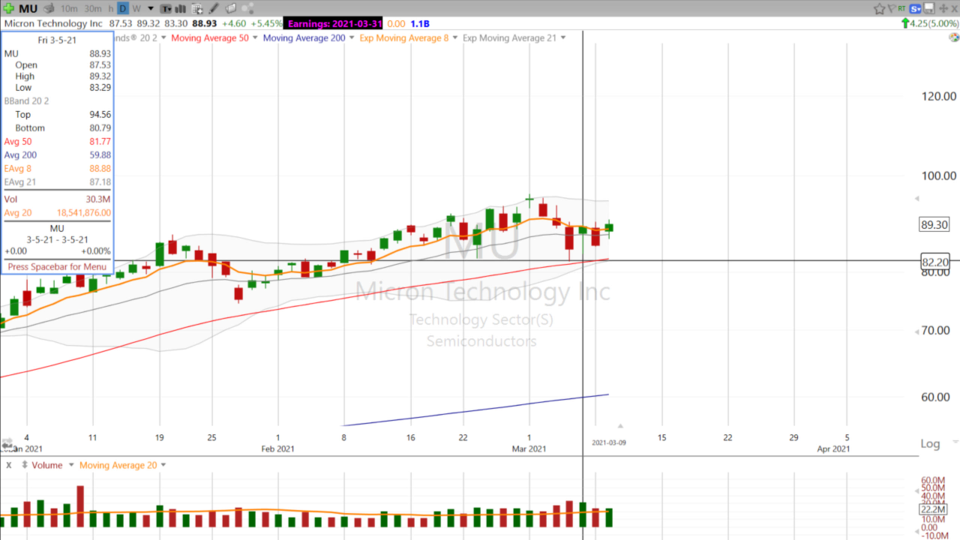Click the 89.30 current price label
Viewport: 960px width, 540px height.
coord(934,225)
